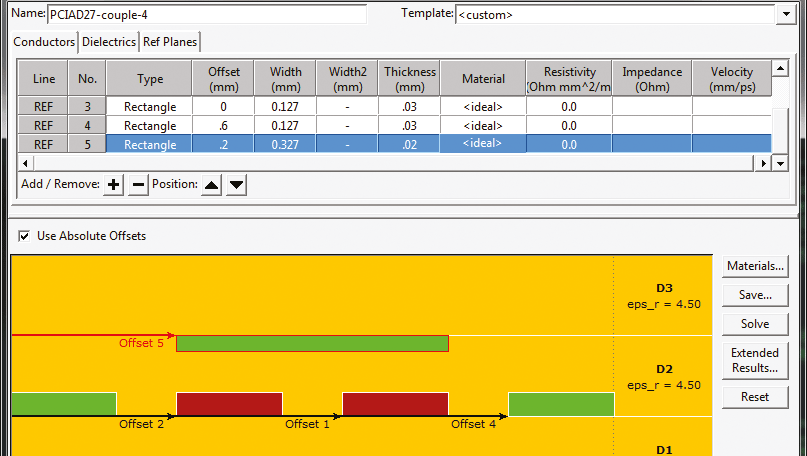Add a conductor with the plus button
Image resolution: width=807 pixels, height=456 pixels.
tap(113, 185)
